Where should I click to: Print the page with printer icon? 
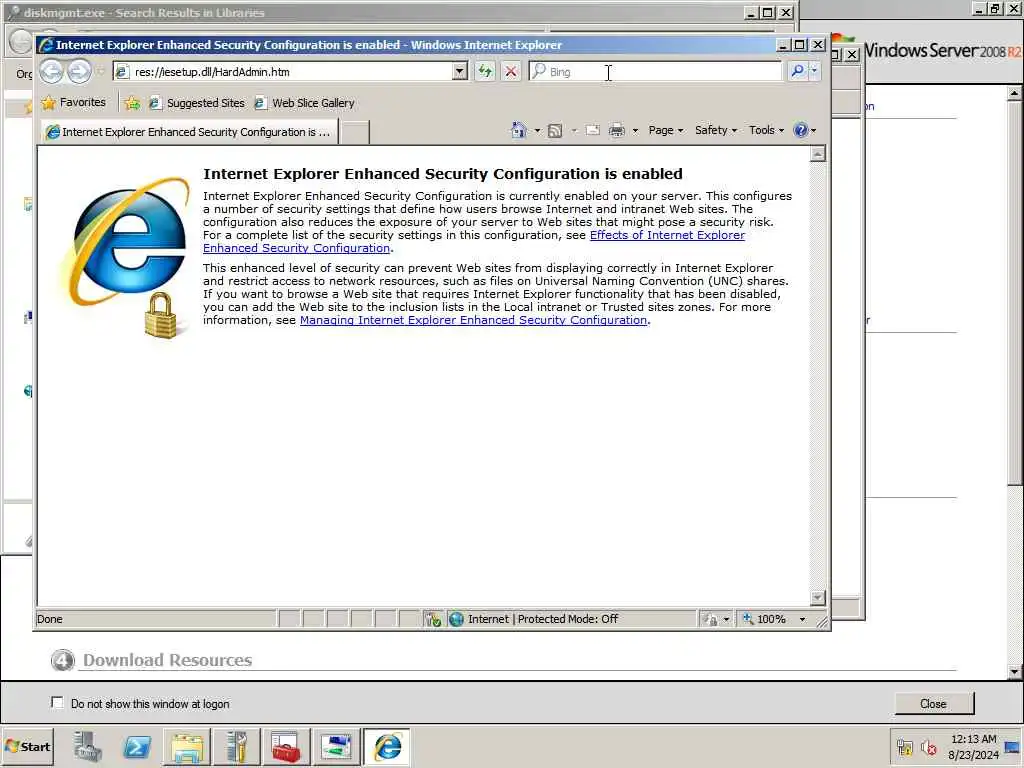[x=616, y=131]
